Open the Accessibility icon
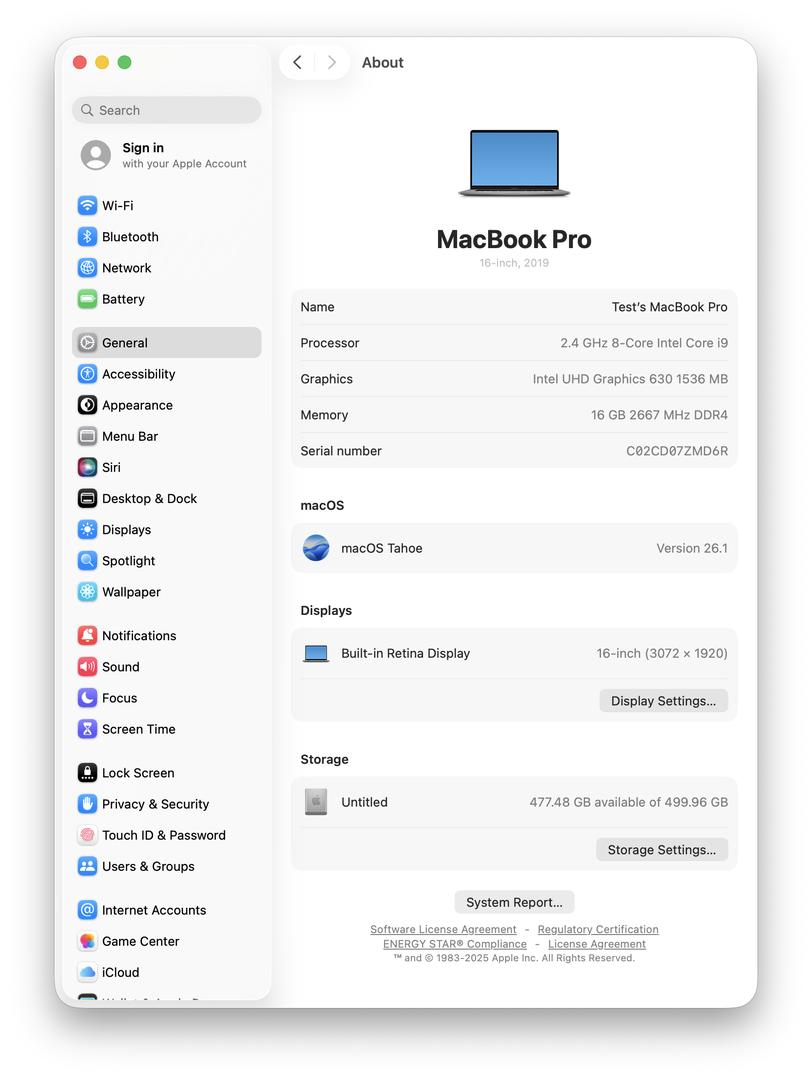812x1080 pixels. pos(87,373)
